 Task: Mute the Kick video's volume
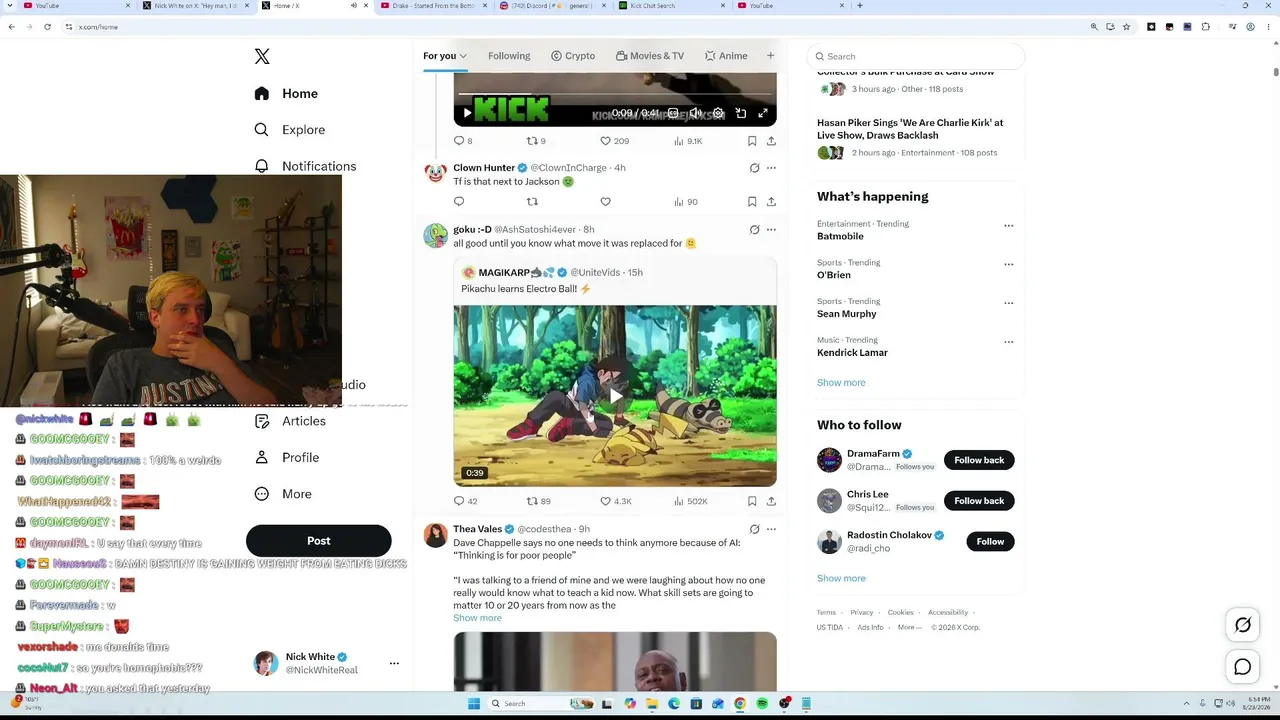(696, 113)
